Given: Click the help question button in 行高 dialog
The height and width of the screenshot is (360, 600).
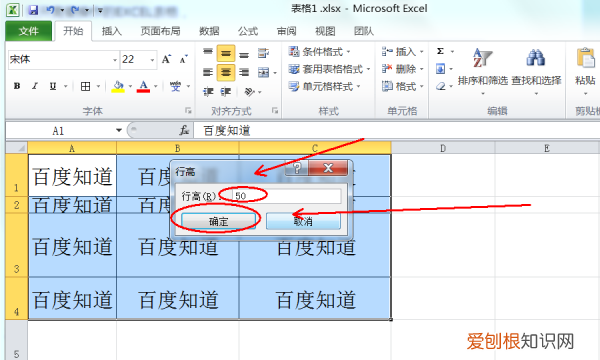Looking at the screenshot, I should pos(297,168).
